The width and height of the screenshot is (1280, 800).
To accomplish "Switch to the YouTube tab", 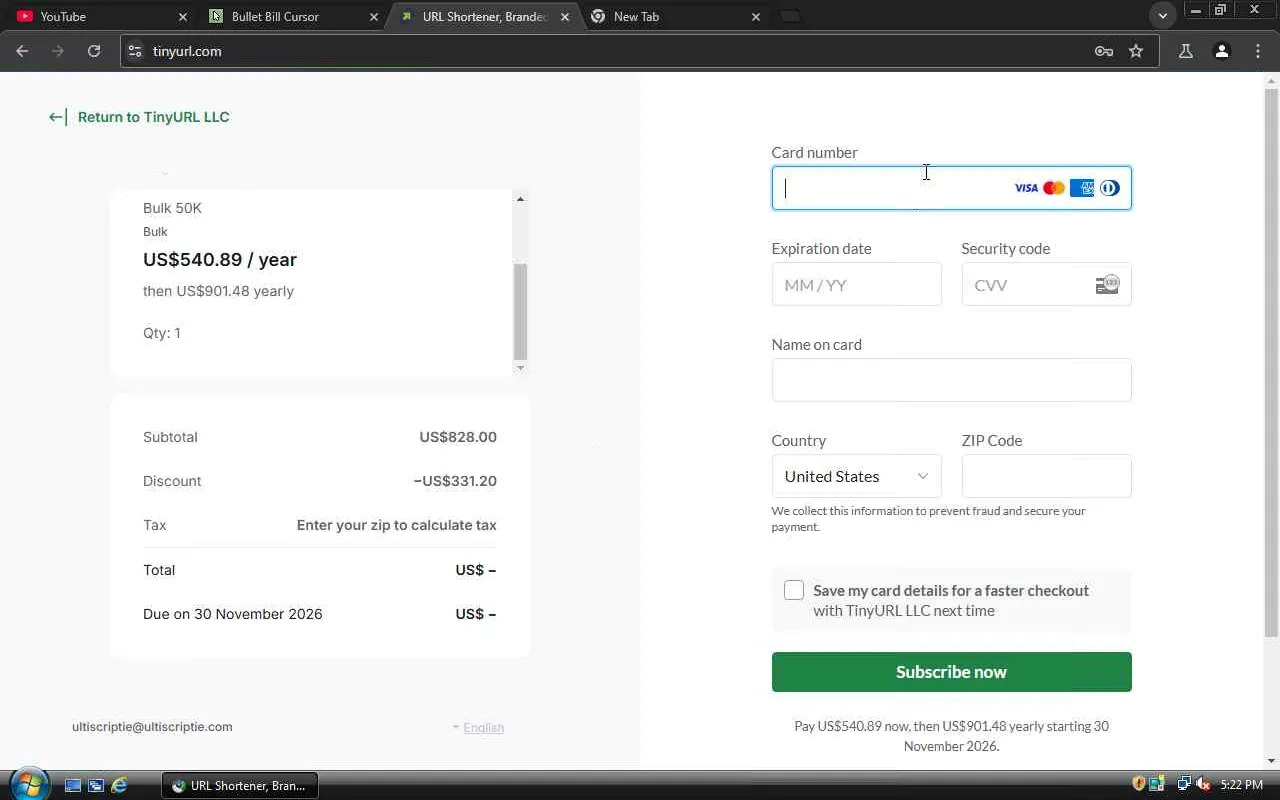I will click(x=101, y=17).
